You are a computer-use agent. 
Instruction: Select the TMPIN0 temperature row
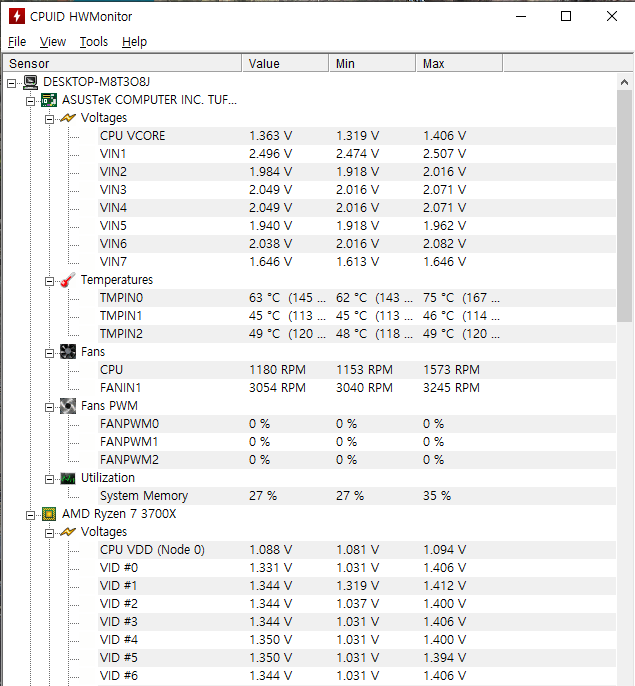[357, 298]
